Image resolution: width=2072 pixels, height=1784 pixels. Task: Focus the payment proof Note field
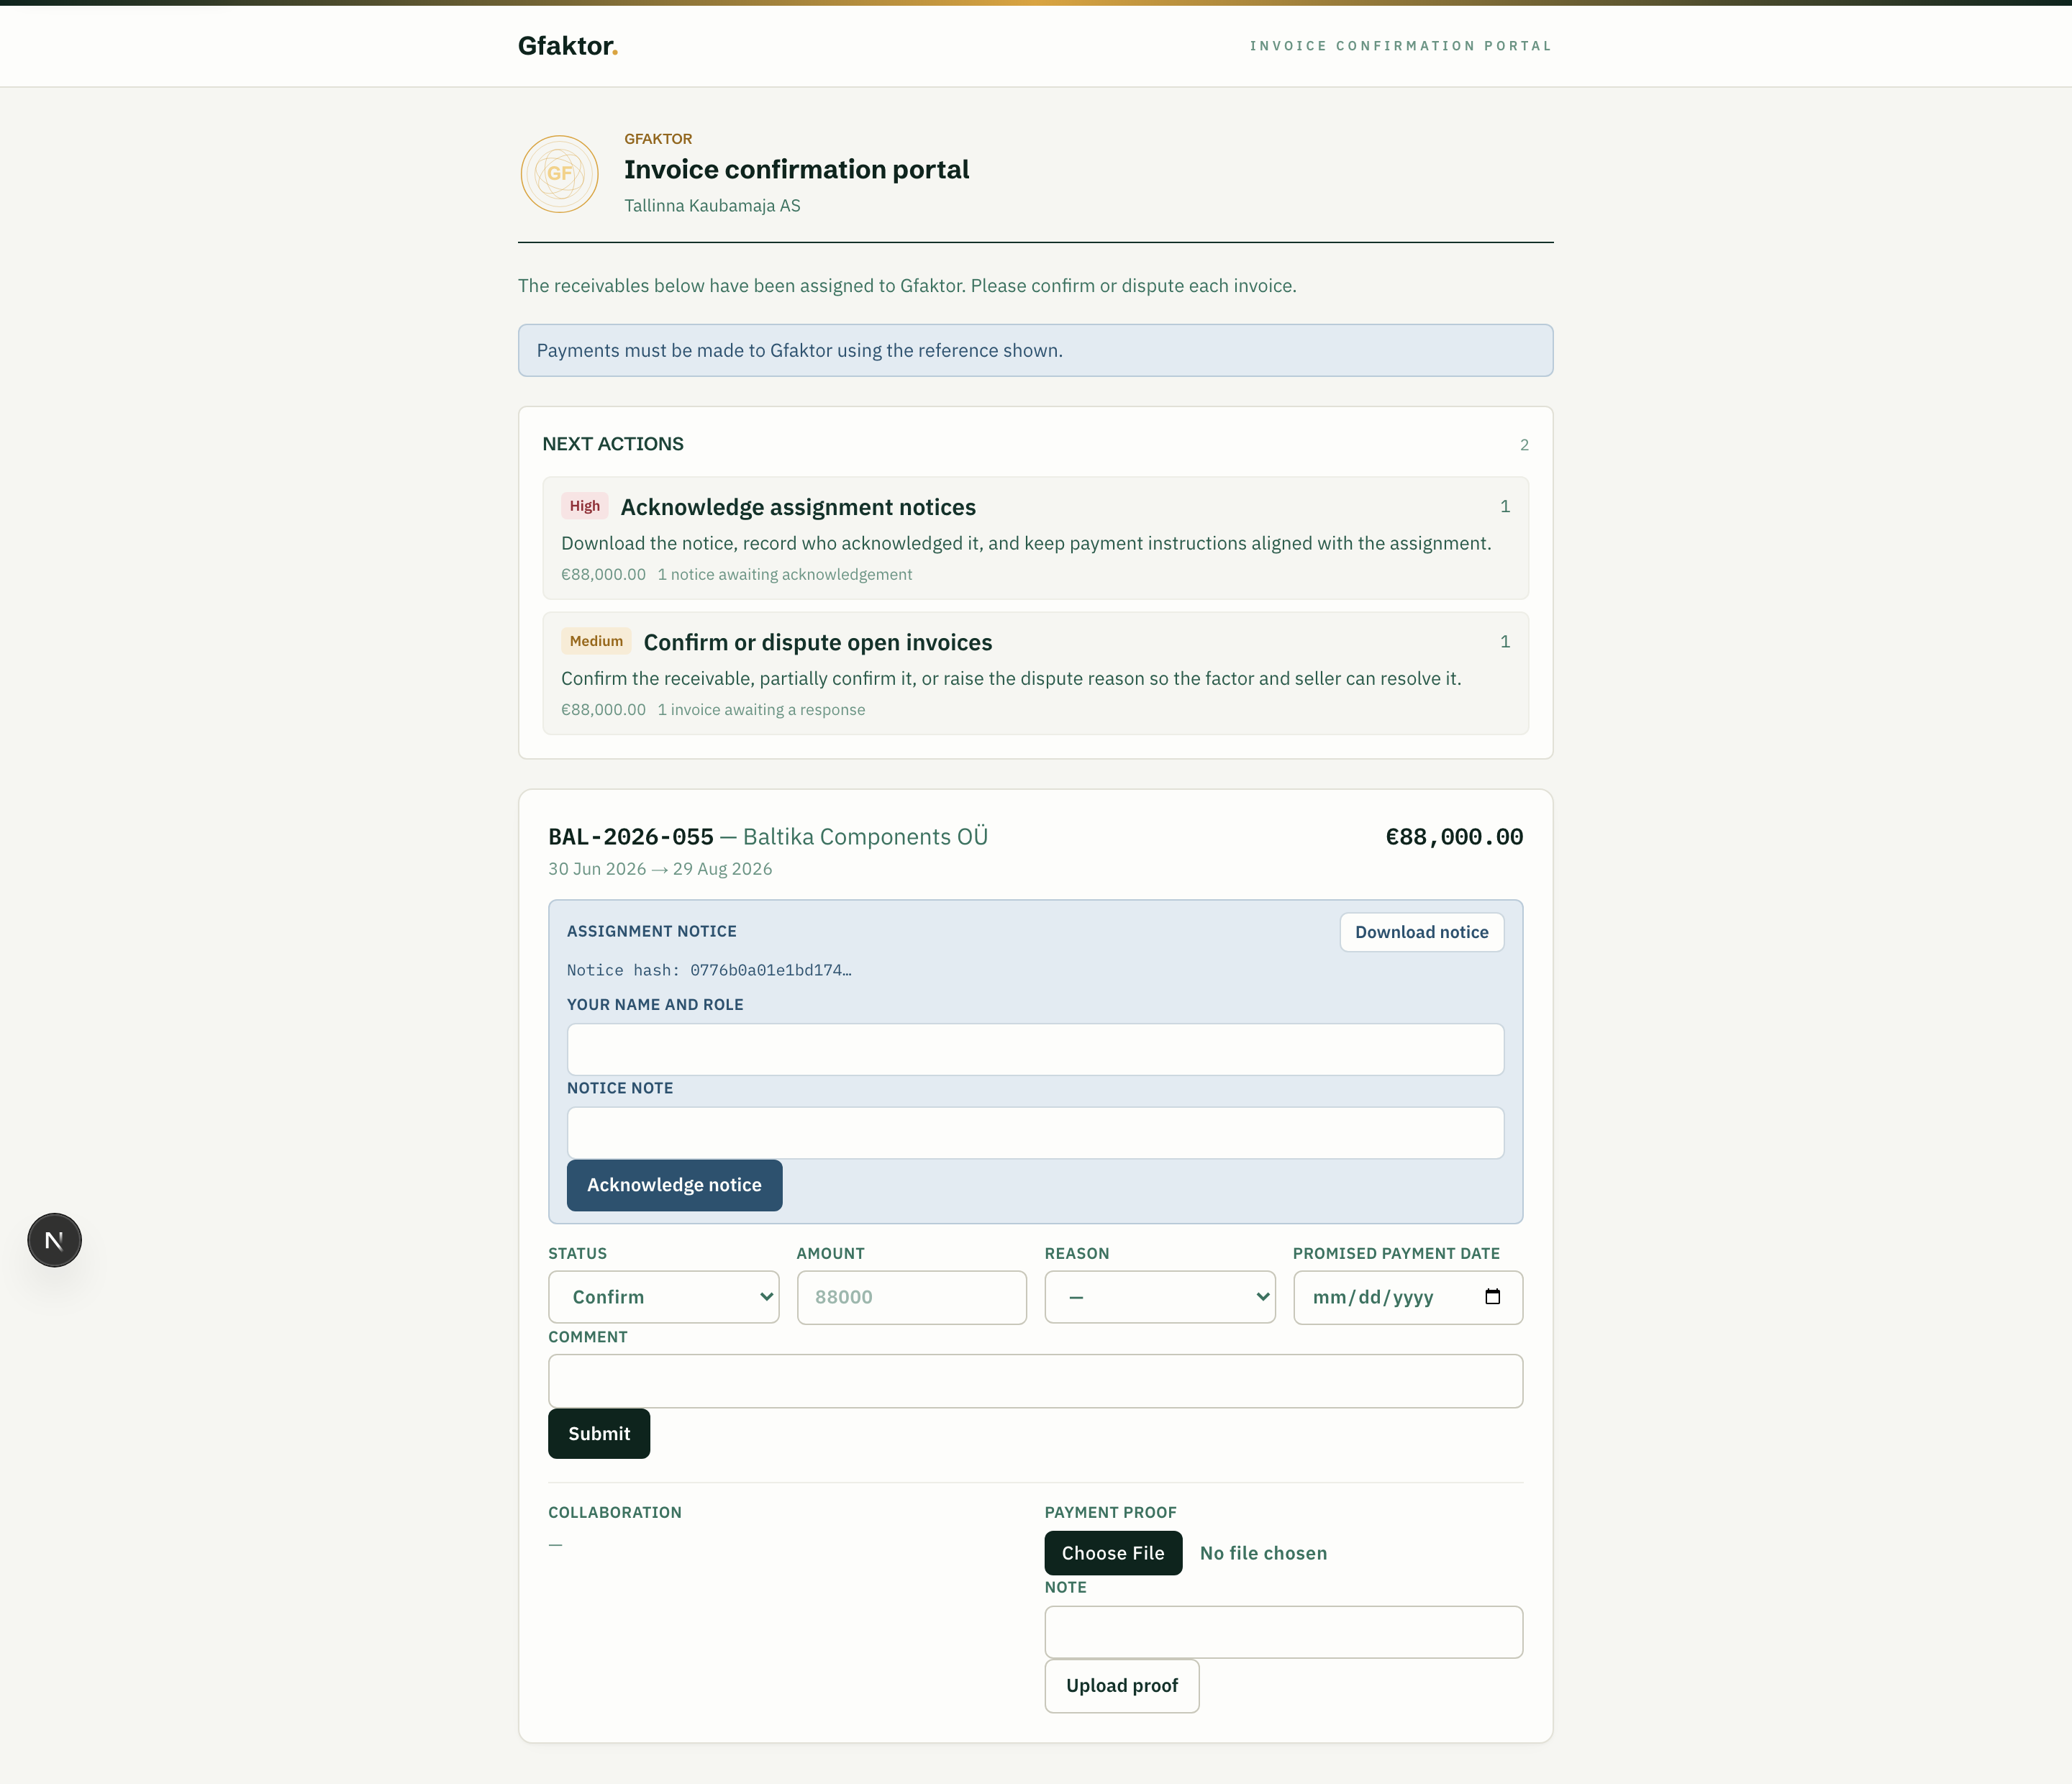click(x=1283, y=1632)
